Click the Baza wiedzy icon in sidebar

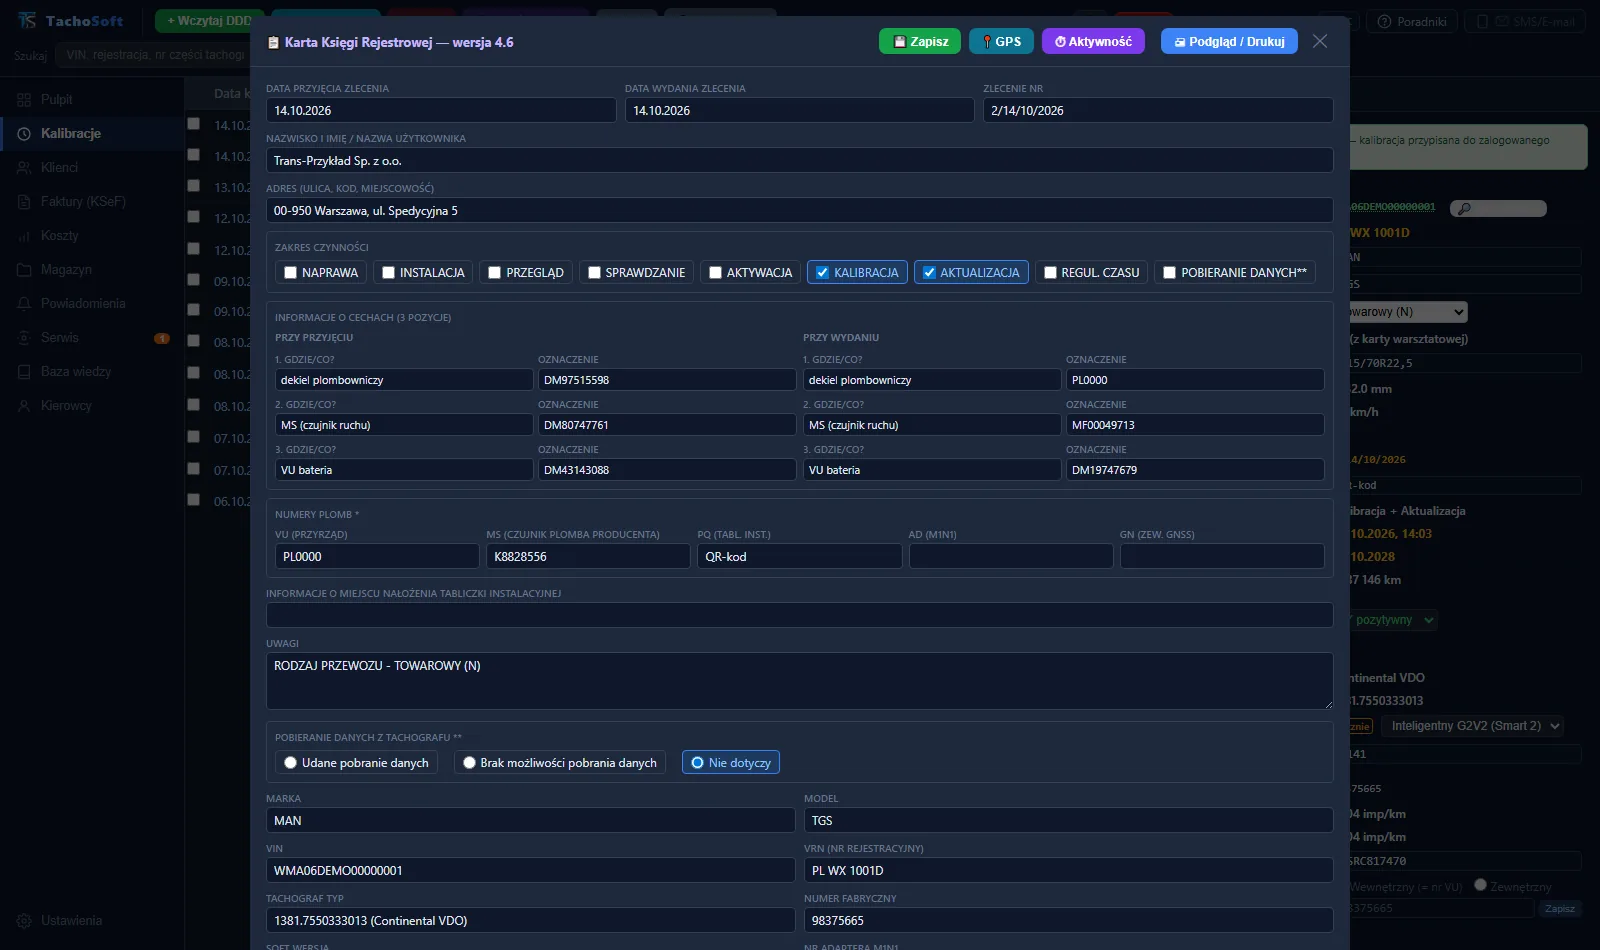point(24,371)
